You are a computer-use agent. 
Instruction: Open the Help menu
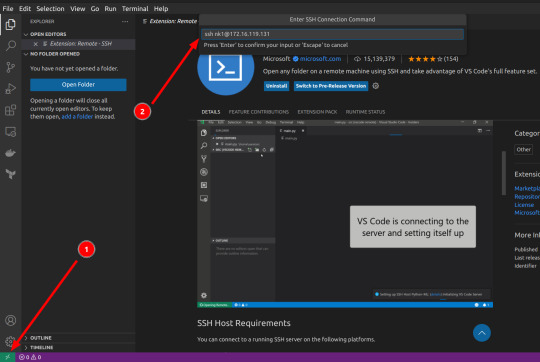(161, 9)
